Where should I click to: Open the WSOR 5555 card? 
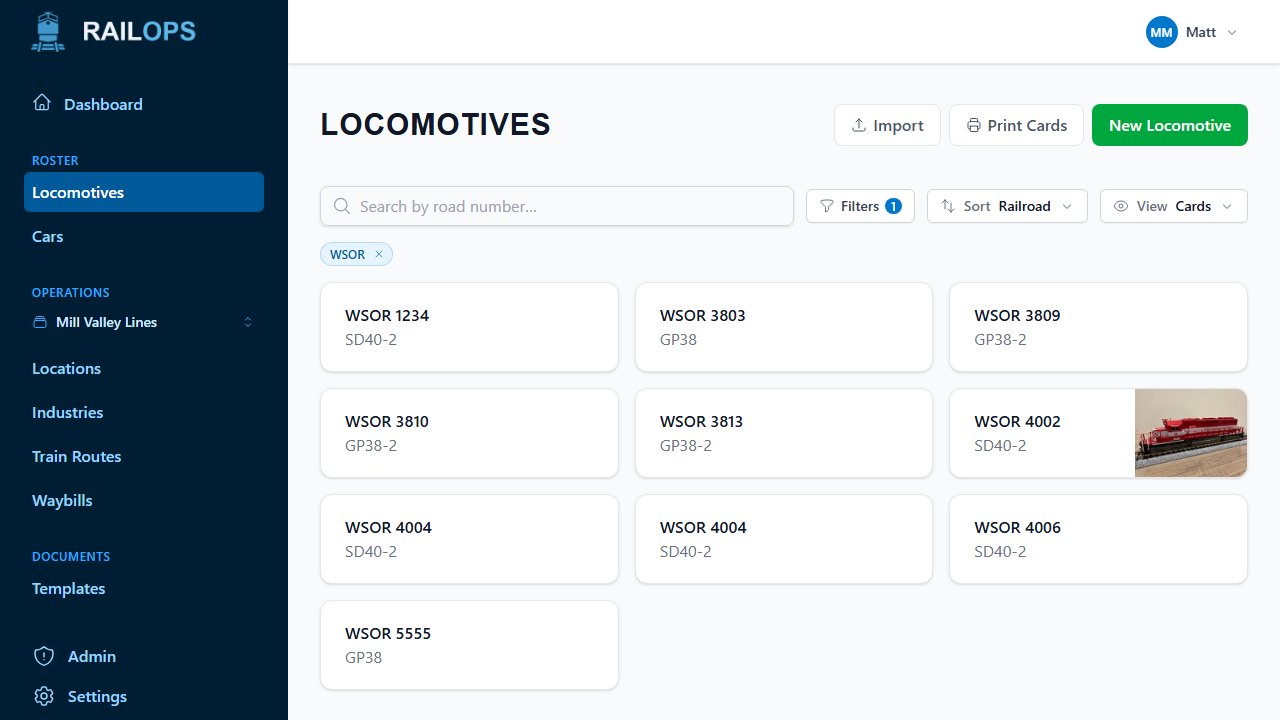click(469, 645)
